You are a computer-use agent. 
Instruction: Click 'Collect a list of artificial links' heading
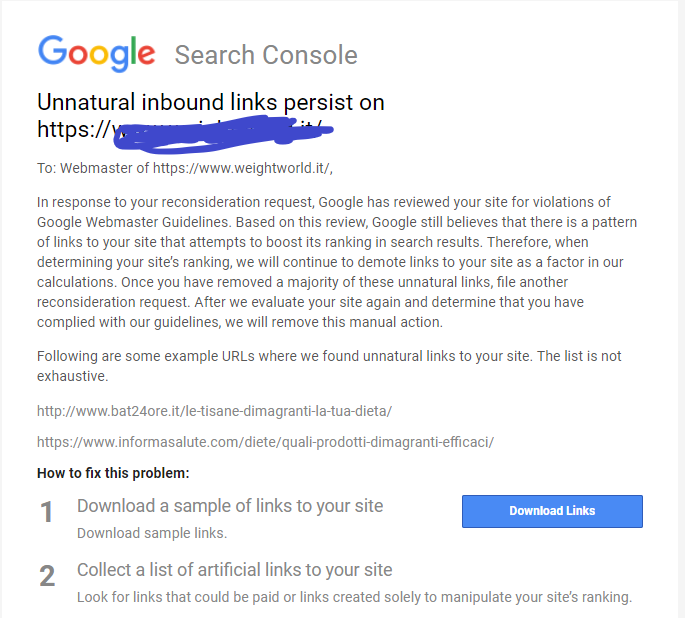coord(234,570)
